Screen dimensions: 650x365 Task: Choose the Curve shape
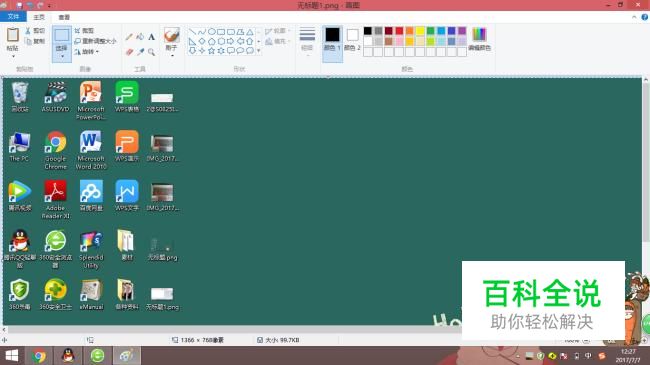click(202, 32)
